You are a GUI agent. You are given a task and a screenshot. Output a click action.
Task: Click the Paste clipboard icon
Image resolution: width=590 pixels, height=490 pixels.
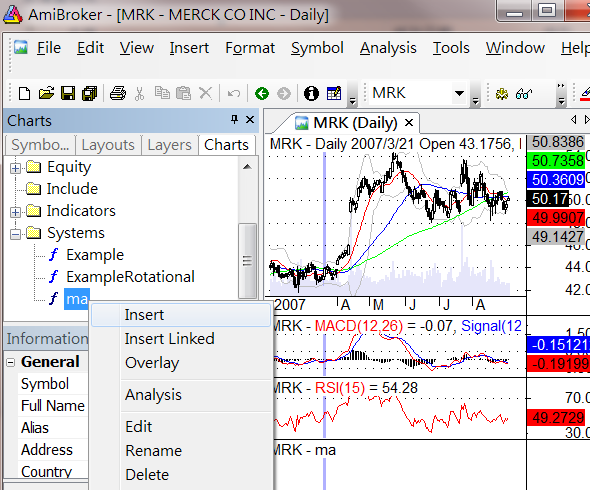(183, 93)
